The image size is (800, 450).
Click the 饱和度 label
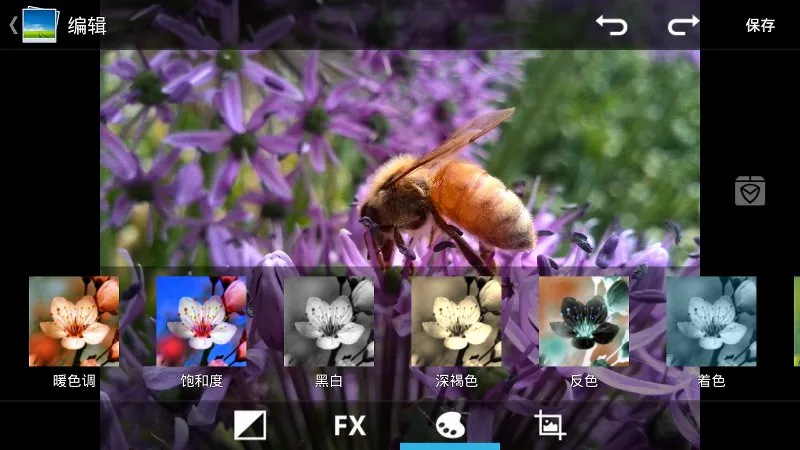click(x=202, y=381)
